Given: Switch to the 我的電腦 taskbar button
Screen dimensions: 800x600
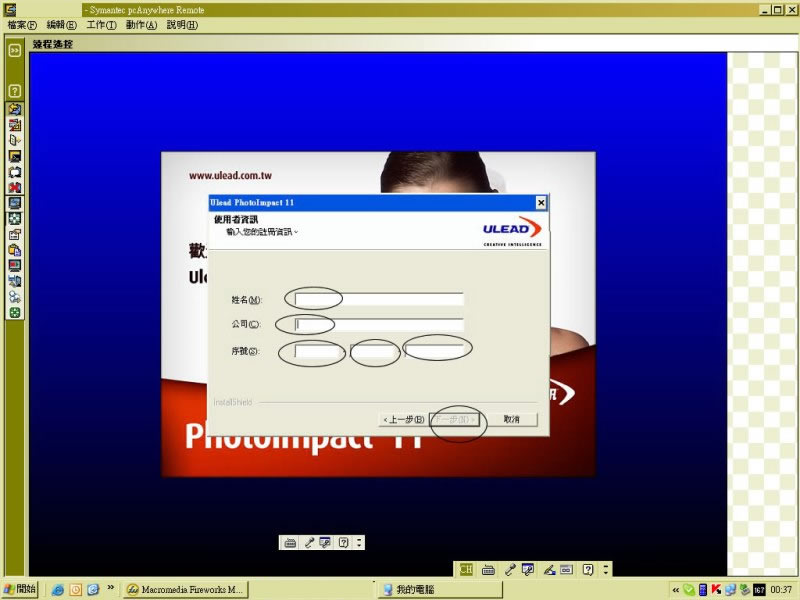Looking at the screenshot, I should click(x=440, y=590).
